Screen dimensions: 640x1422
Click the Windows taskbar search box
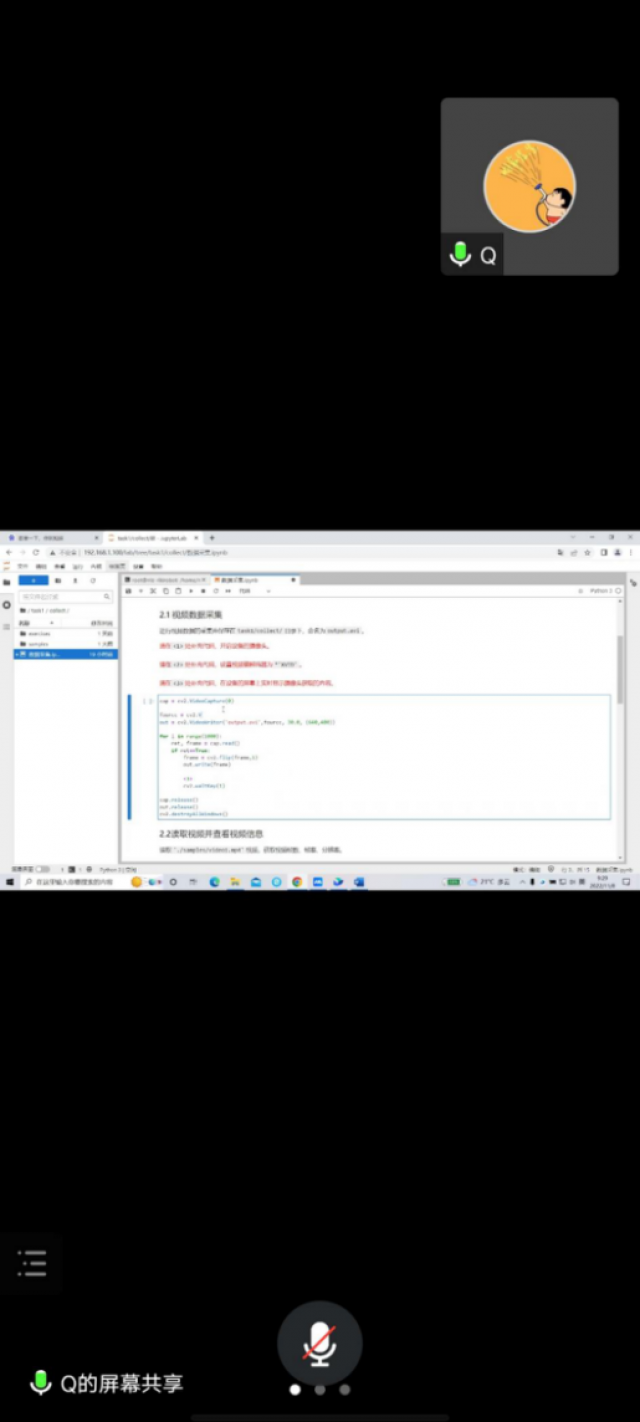(75, 883)
